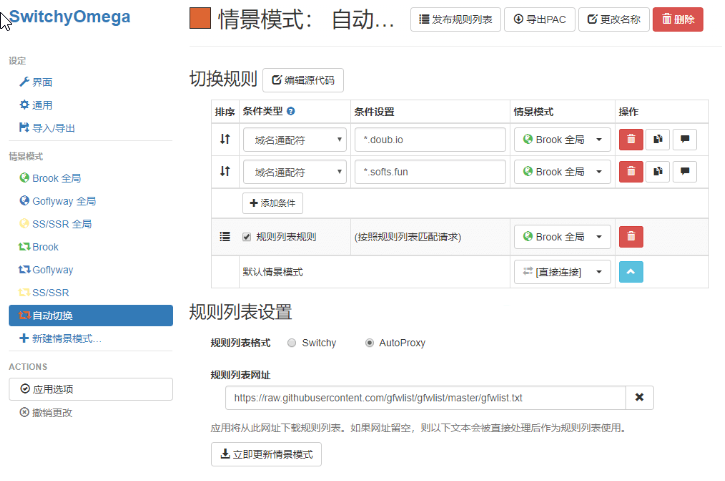This screenshot has height=481, width=725.
Task: Delete the rule list rule row
Action: (631, 237)
